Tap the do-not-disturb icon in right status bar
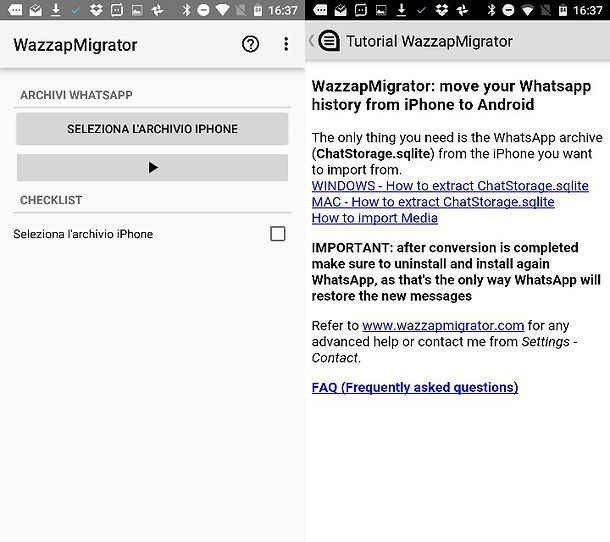This screenshot has height=542, width=610. point(508,10)
